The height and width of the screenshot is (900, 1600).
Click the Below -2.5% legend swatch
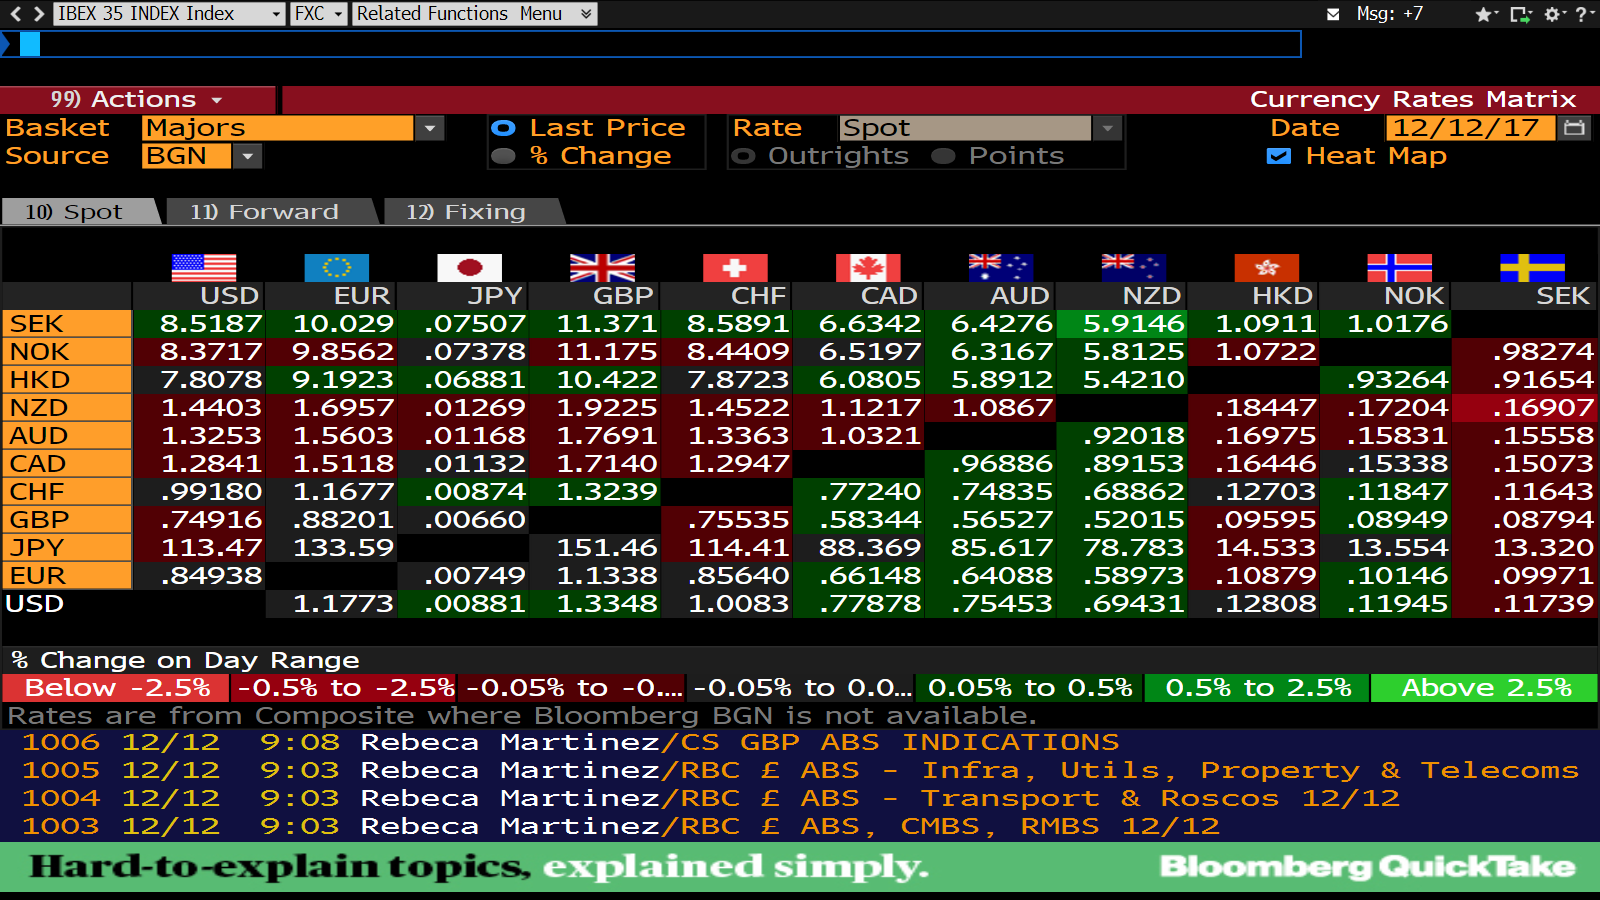point(116,688)
